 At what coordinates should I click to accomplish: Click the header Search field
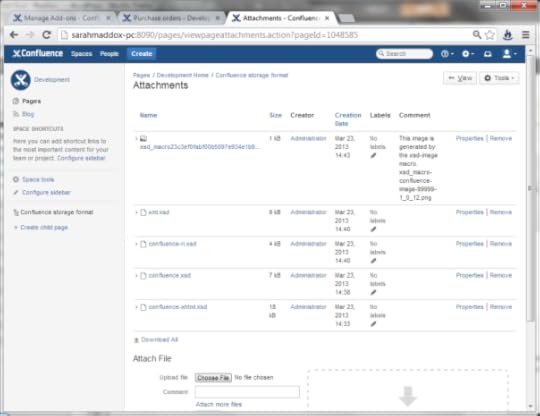tap(404, 54)
